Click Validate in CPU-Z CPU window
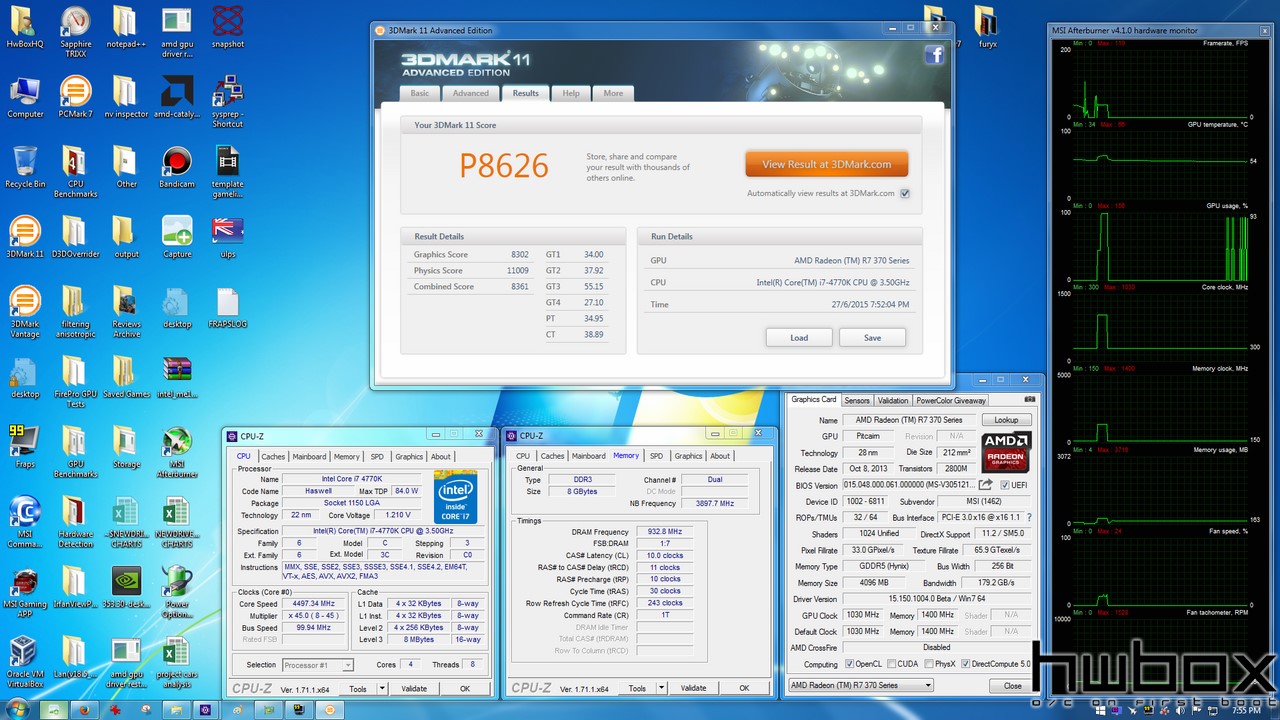Image resolution: width=1280 pixels, height=720 pixels. click(x=414, y=689)
